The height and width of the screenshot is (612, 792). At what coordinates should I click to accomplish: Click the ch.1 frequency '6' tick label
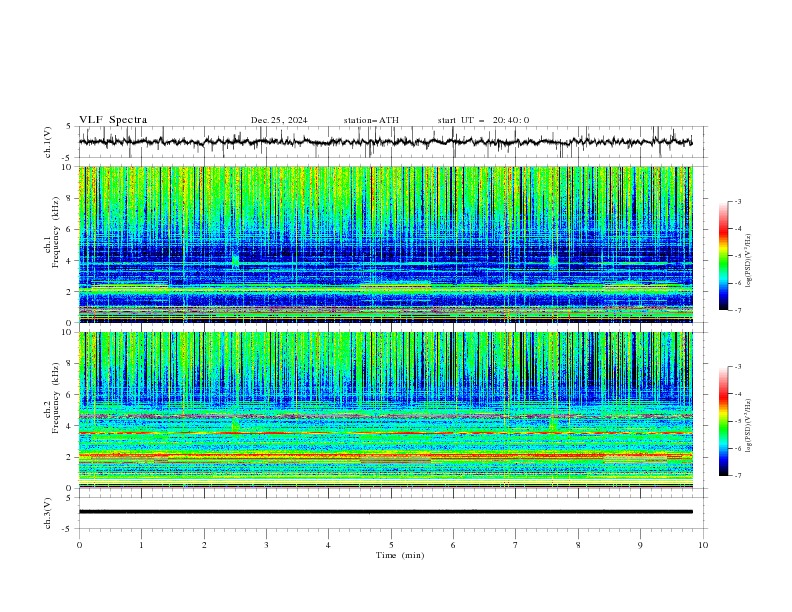(x=71, y=230)
